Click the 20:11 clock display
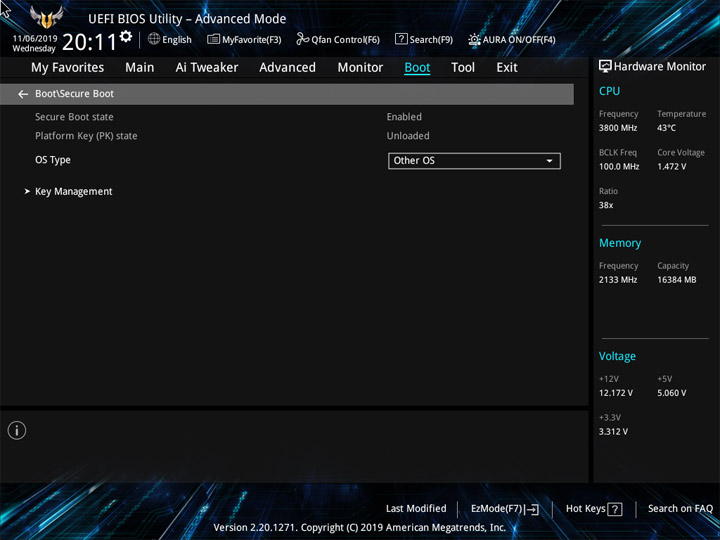720x540 pixels. [x=90, y=42]
